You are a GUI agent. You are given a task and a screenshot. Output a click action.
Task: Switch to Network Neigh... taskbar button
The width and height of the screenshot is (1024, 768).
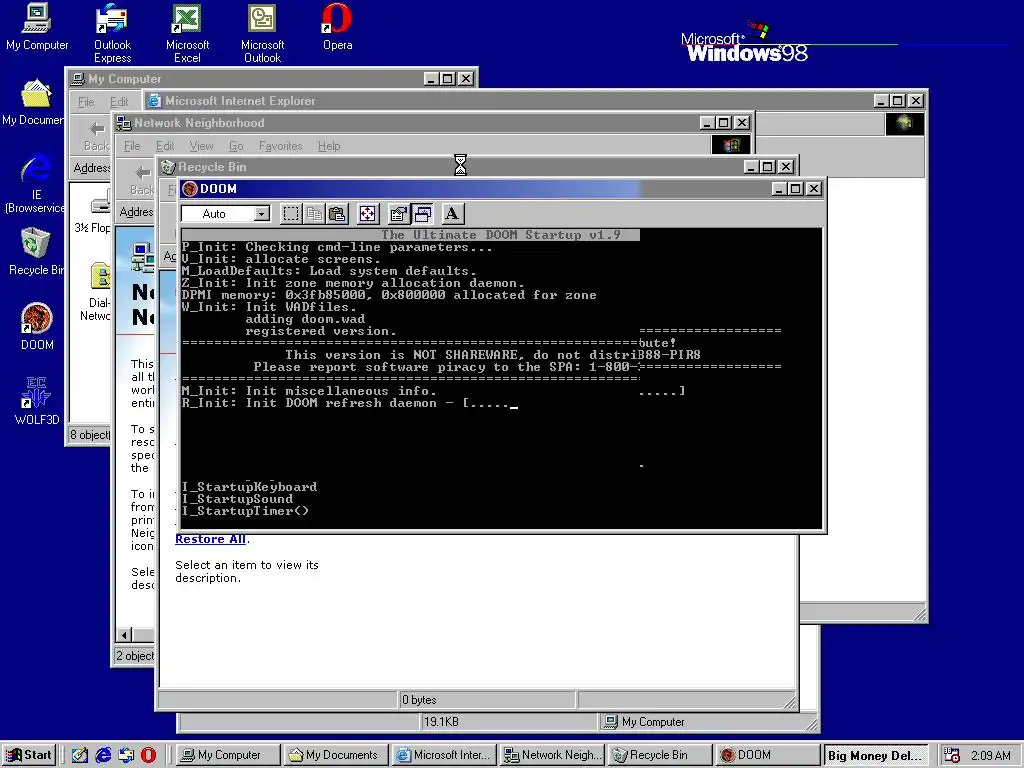point(551,755)
